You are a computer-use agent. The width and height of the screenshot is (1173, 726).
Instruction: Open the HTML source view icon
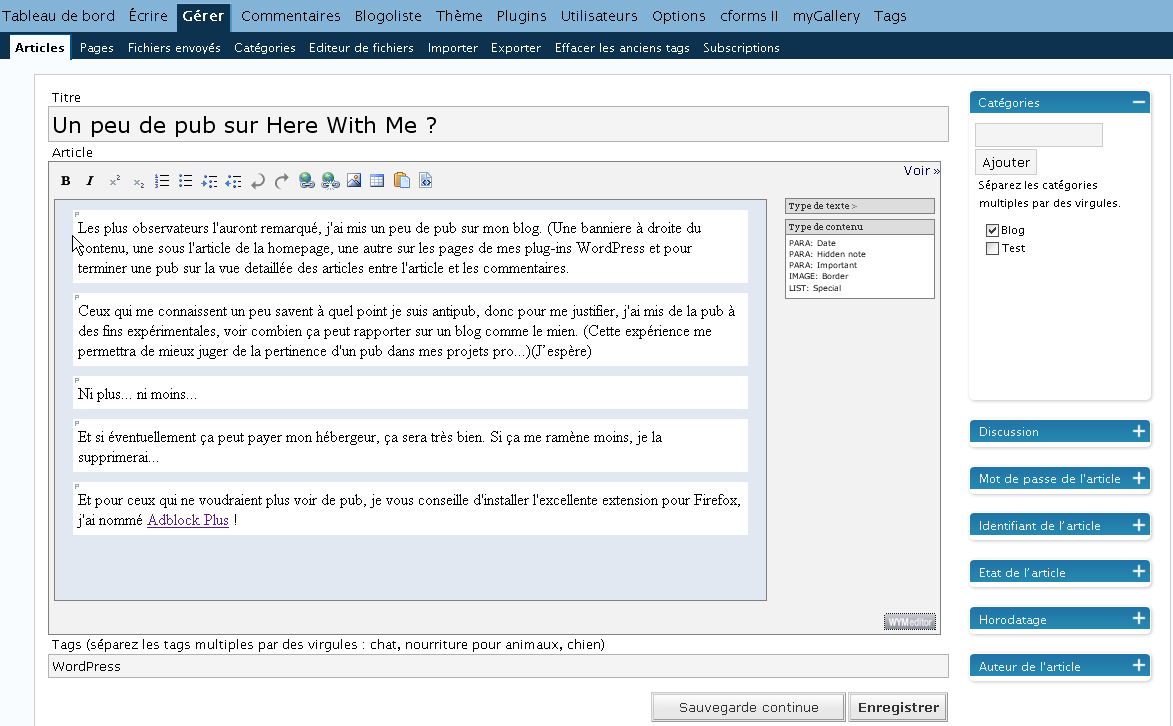pyautogui.click(x=425, y=181)
